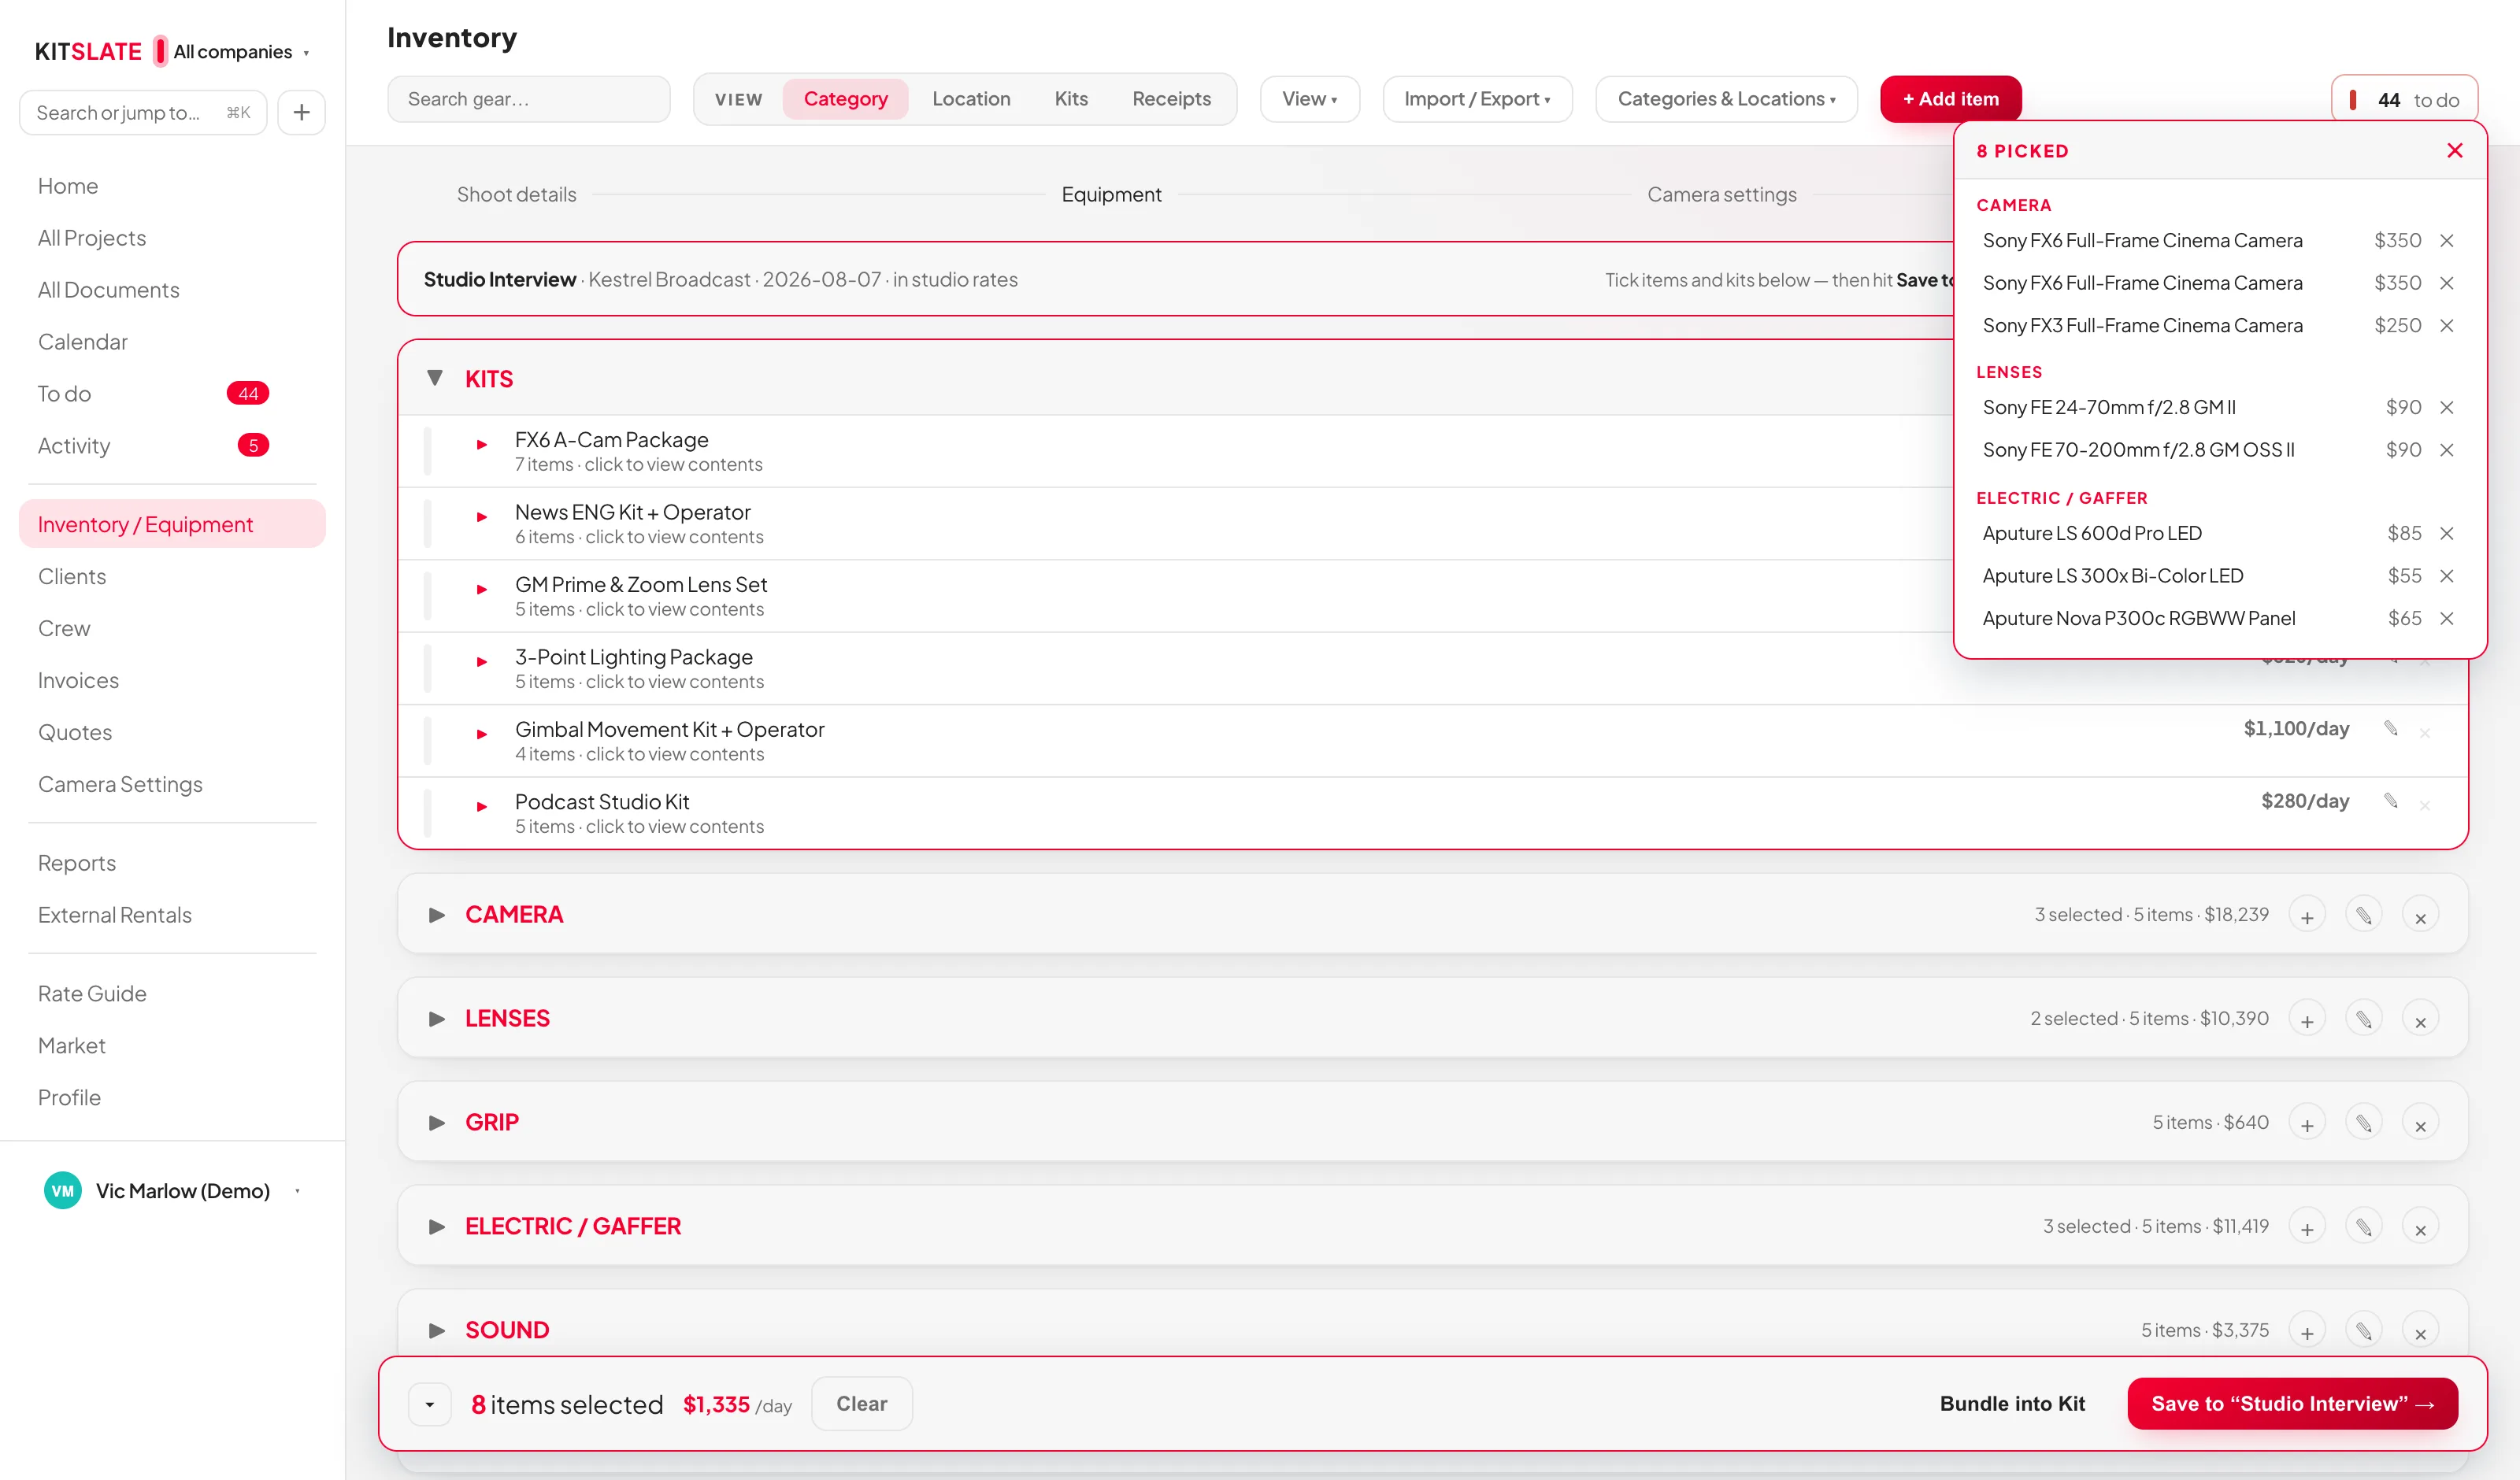Open All Projects in the sidebar
Image resolution: width=2520 pixels, height=1480 pixels.
pyautogui.click(x=92, y=238)
